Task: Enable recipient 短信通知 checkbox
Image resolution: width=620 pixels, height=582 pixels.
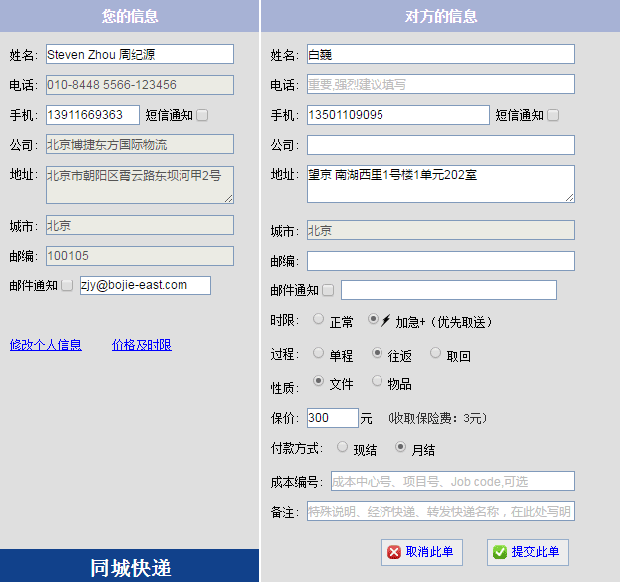Action: [x=553, y=115]
